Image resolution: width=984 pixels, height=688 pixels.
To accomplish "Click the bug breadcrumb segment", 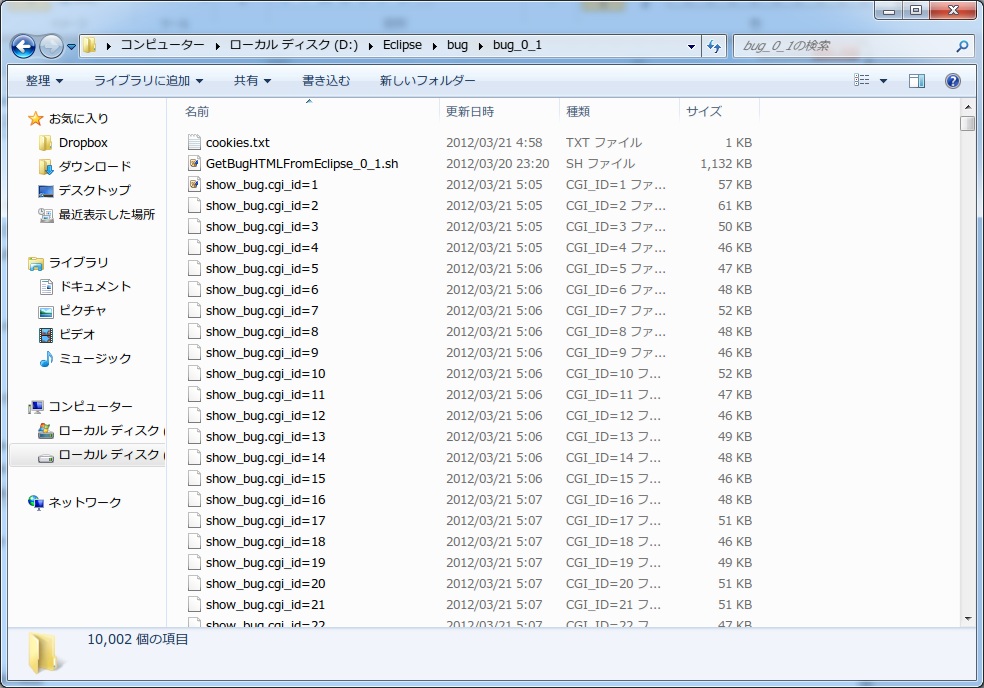I will tap(457, 45).
